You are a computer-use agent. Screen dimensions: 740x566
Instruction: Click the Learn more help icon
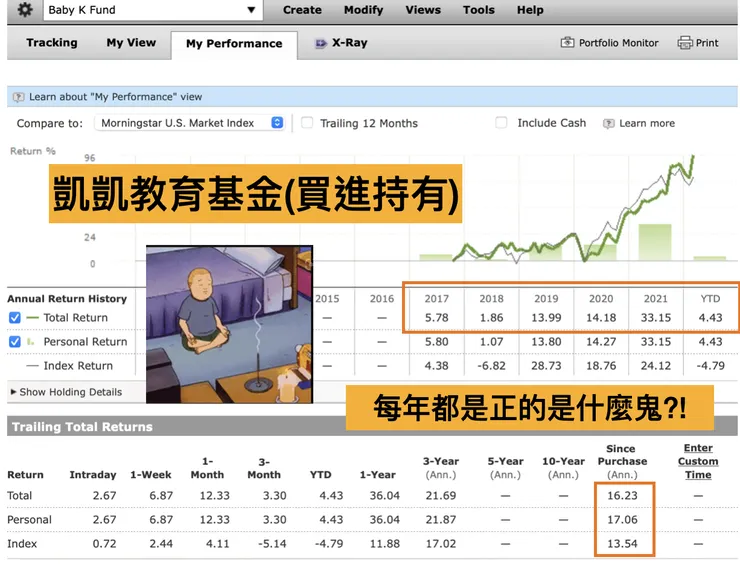pyautogui.click(x=609, y=124)
